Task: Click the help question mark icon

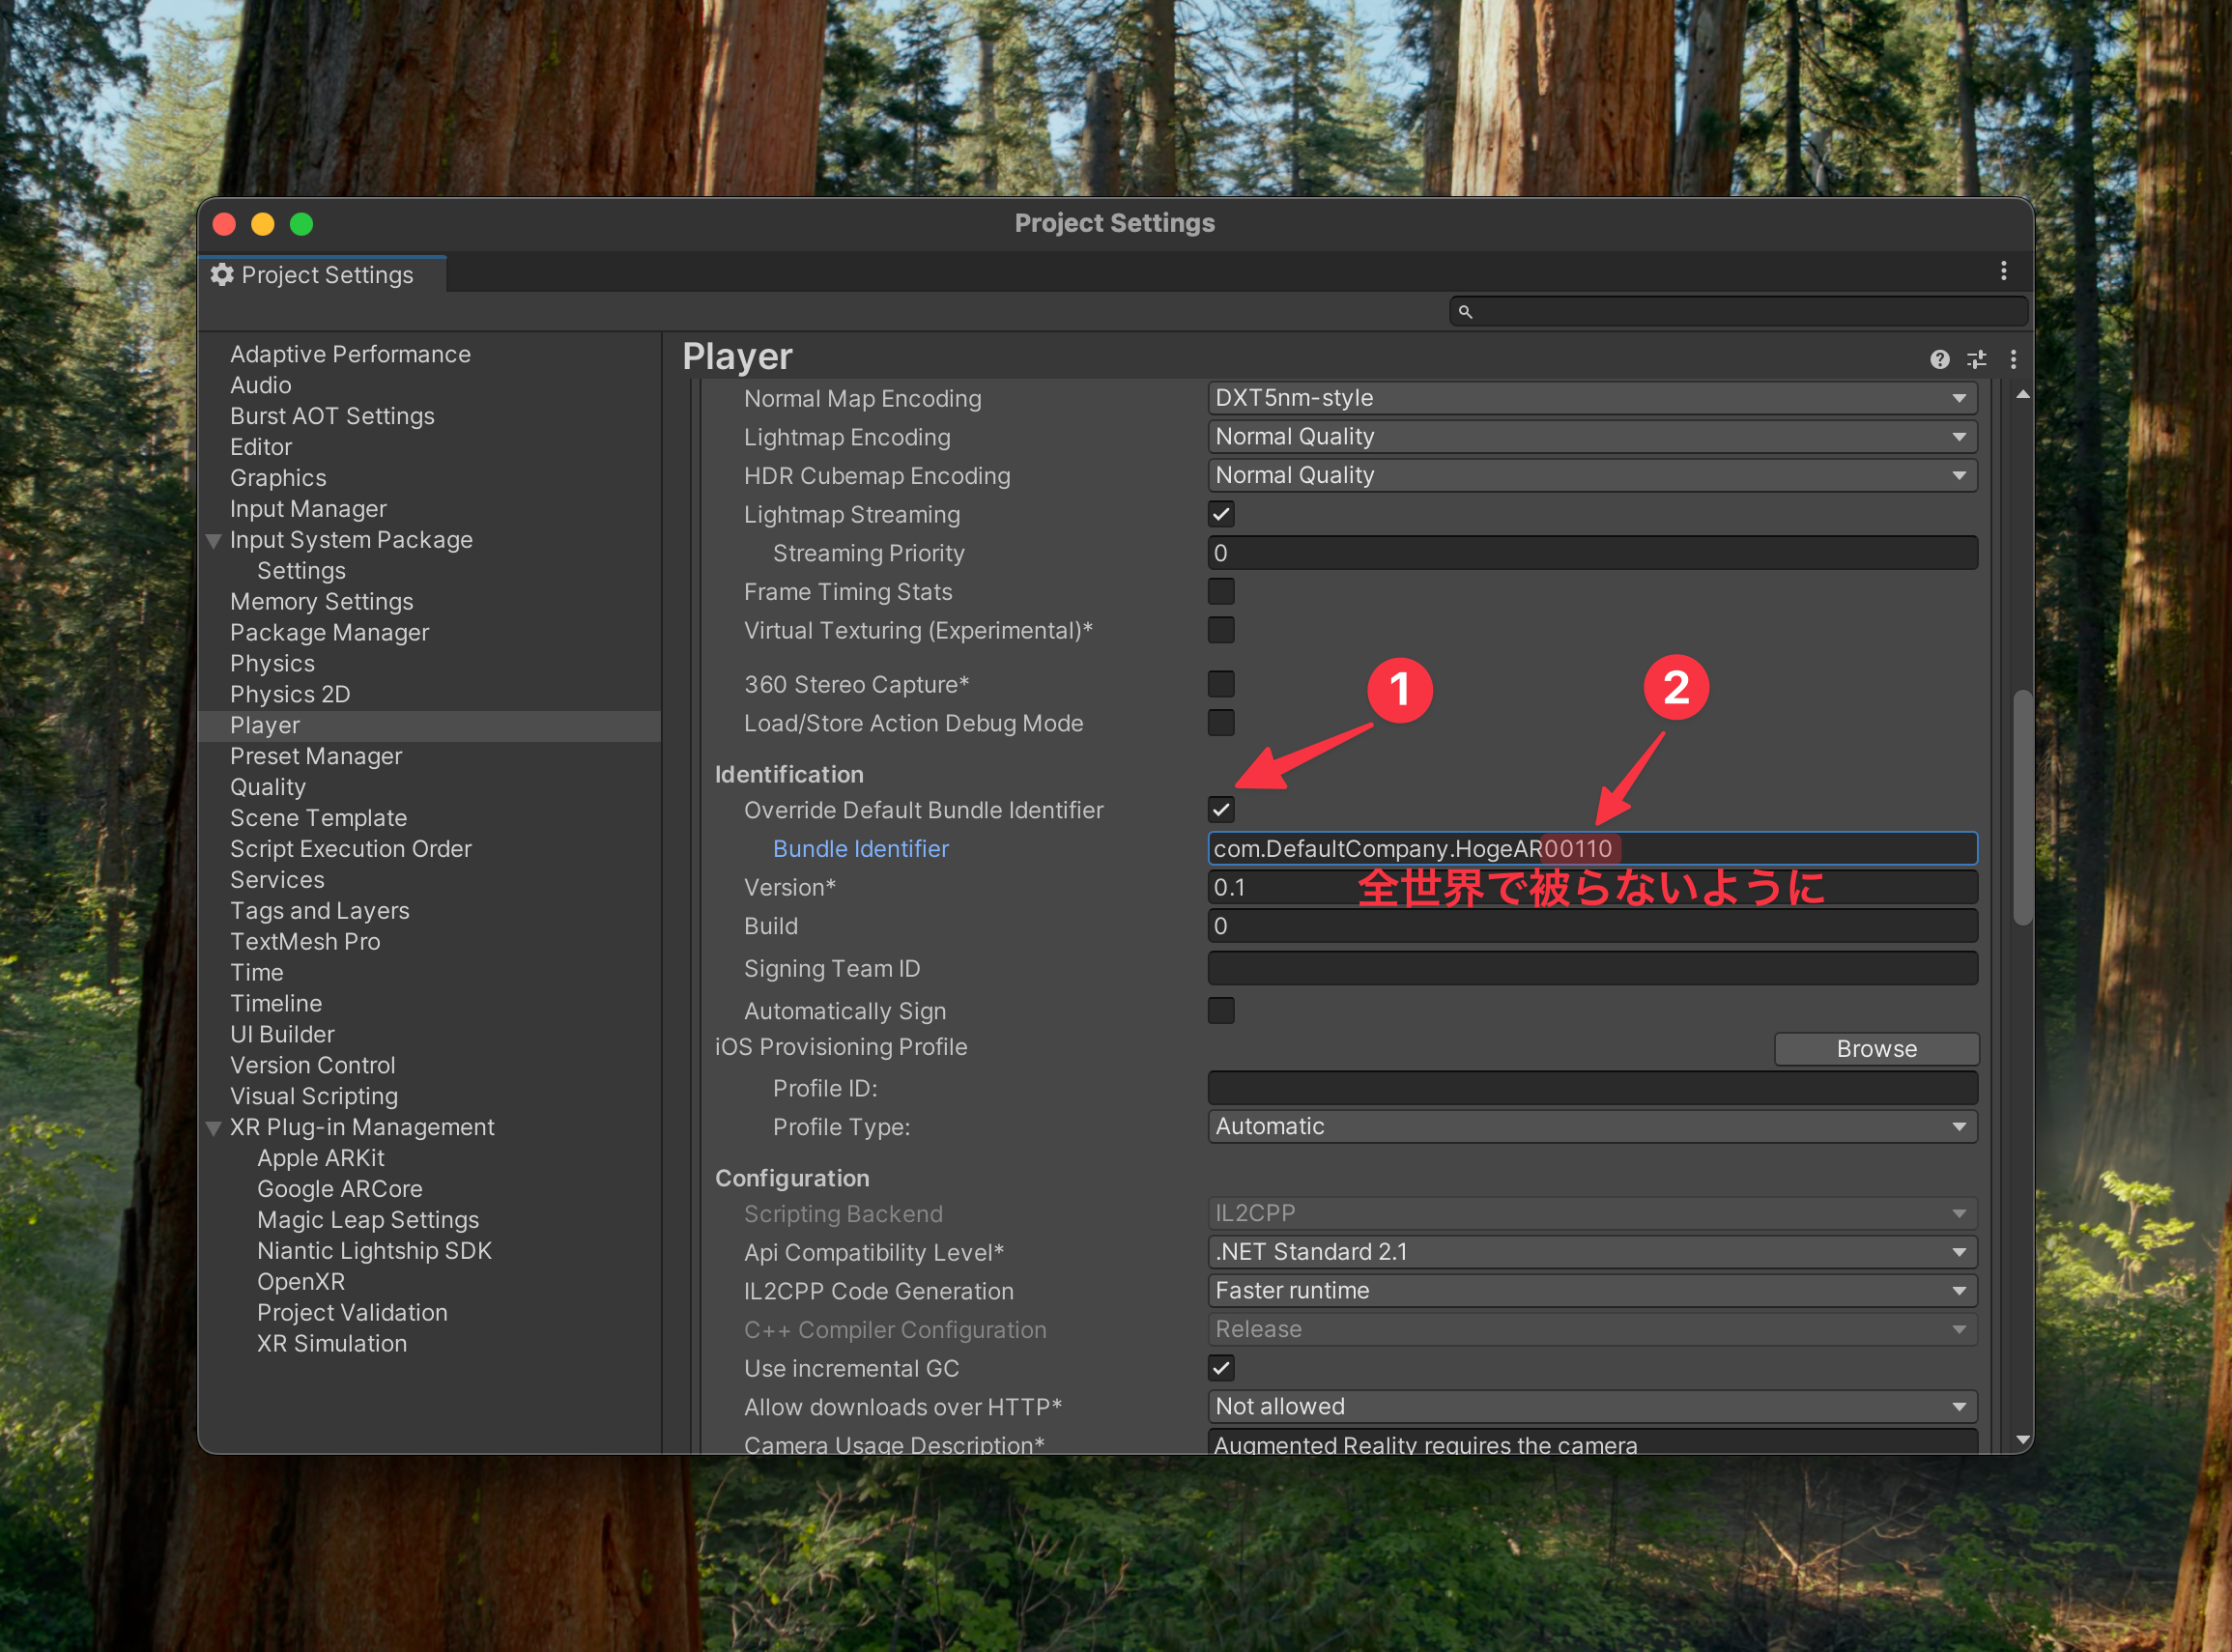Action: coord(1939,359)
